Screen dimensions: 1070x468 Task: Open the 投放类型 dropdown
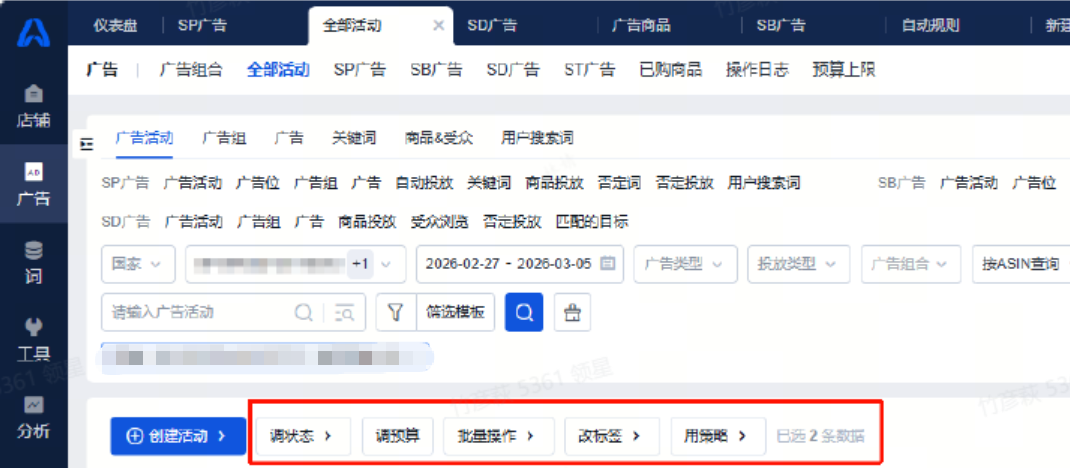click(x=798, y=264)
